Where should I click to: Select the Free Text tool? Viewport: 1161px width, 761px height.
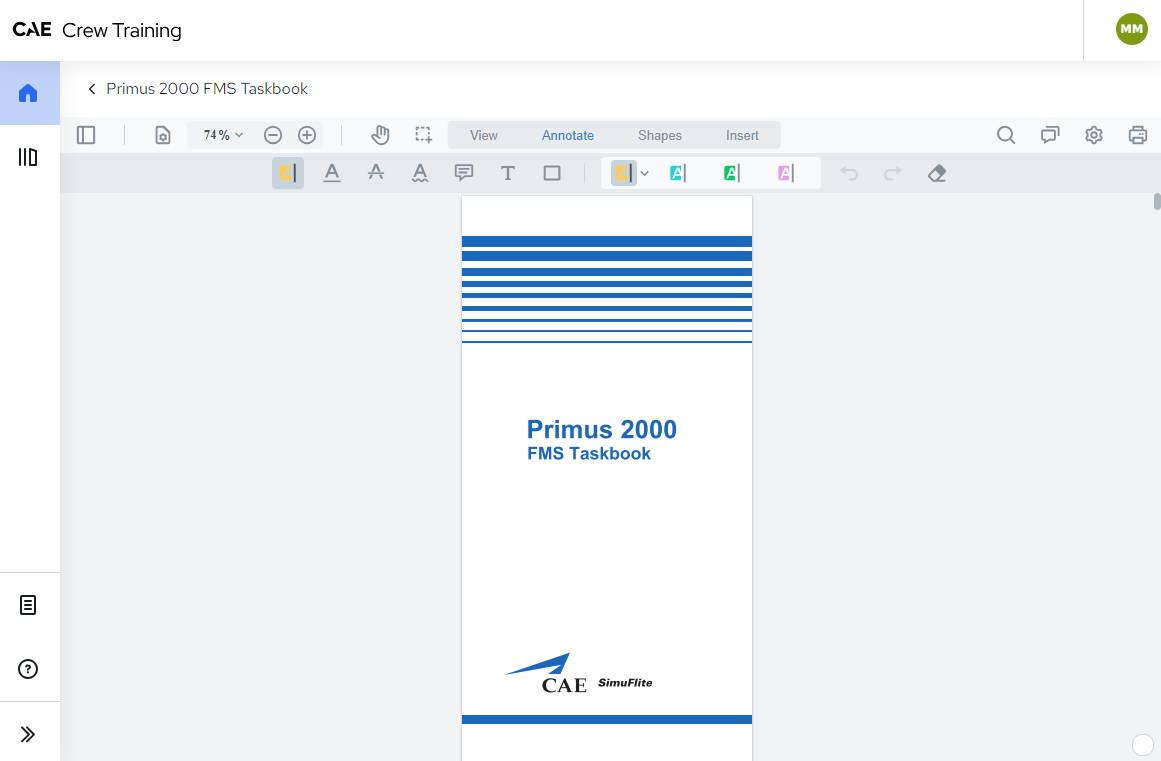click(x=508, y=173)
